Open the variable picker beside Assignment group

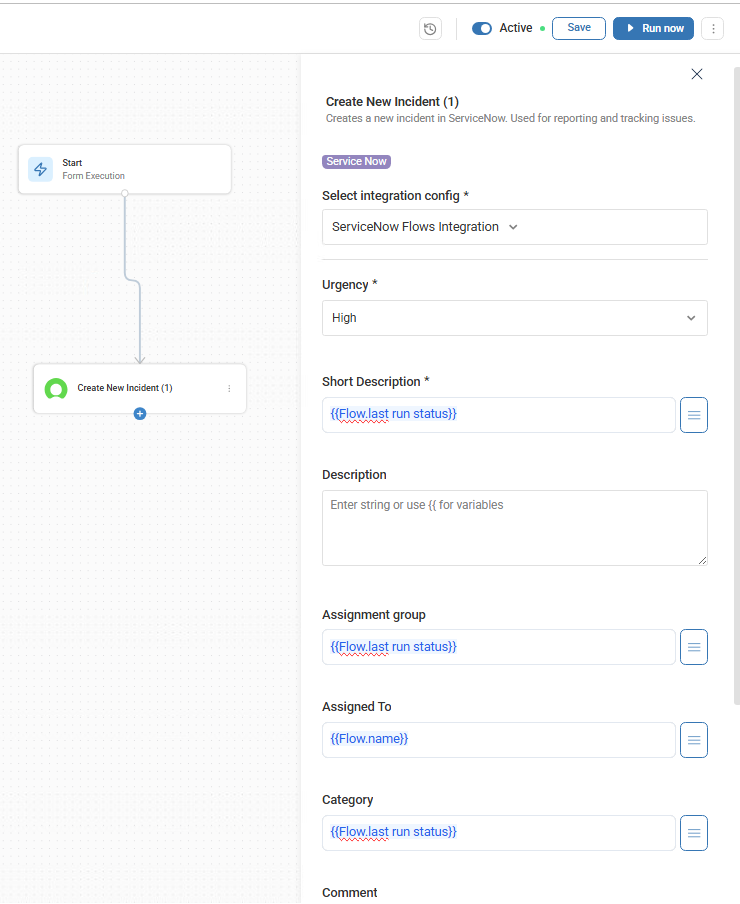tap(693, 647)
